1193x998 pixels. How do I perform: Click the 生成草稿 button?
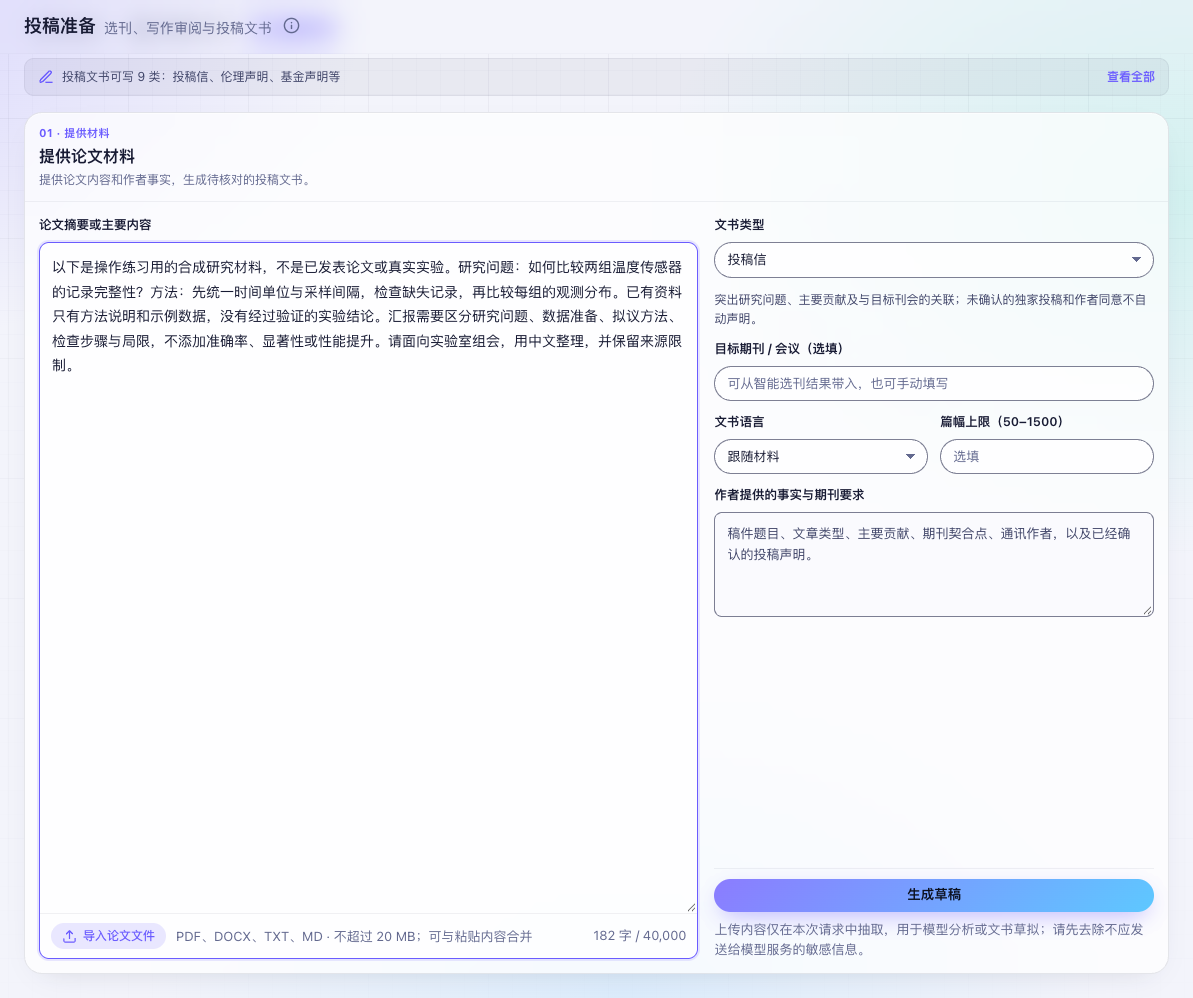coord(934,895)
